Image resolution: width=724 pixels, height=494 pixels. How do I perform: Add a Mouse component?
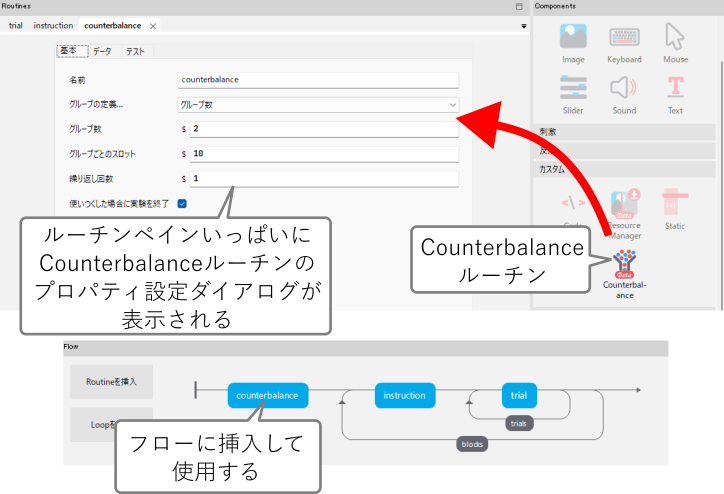(x=675, y=43)
